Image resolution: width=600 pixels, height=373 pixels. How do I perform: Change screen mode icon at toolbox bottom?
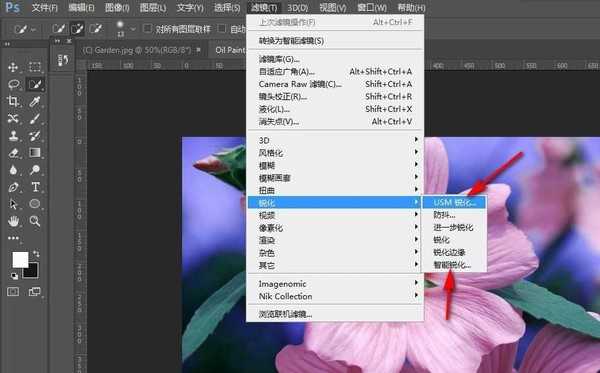tap(34, 292)
